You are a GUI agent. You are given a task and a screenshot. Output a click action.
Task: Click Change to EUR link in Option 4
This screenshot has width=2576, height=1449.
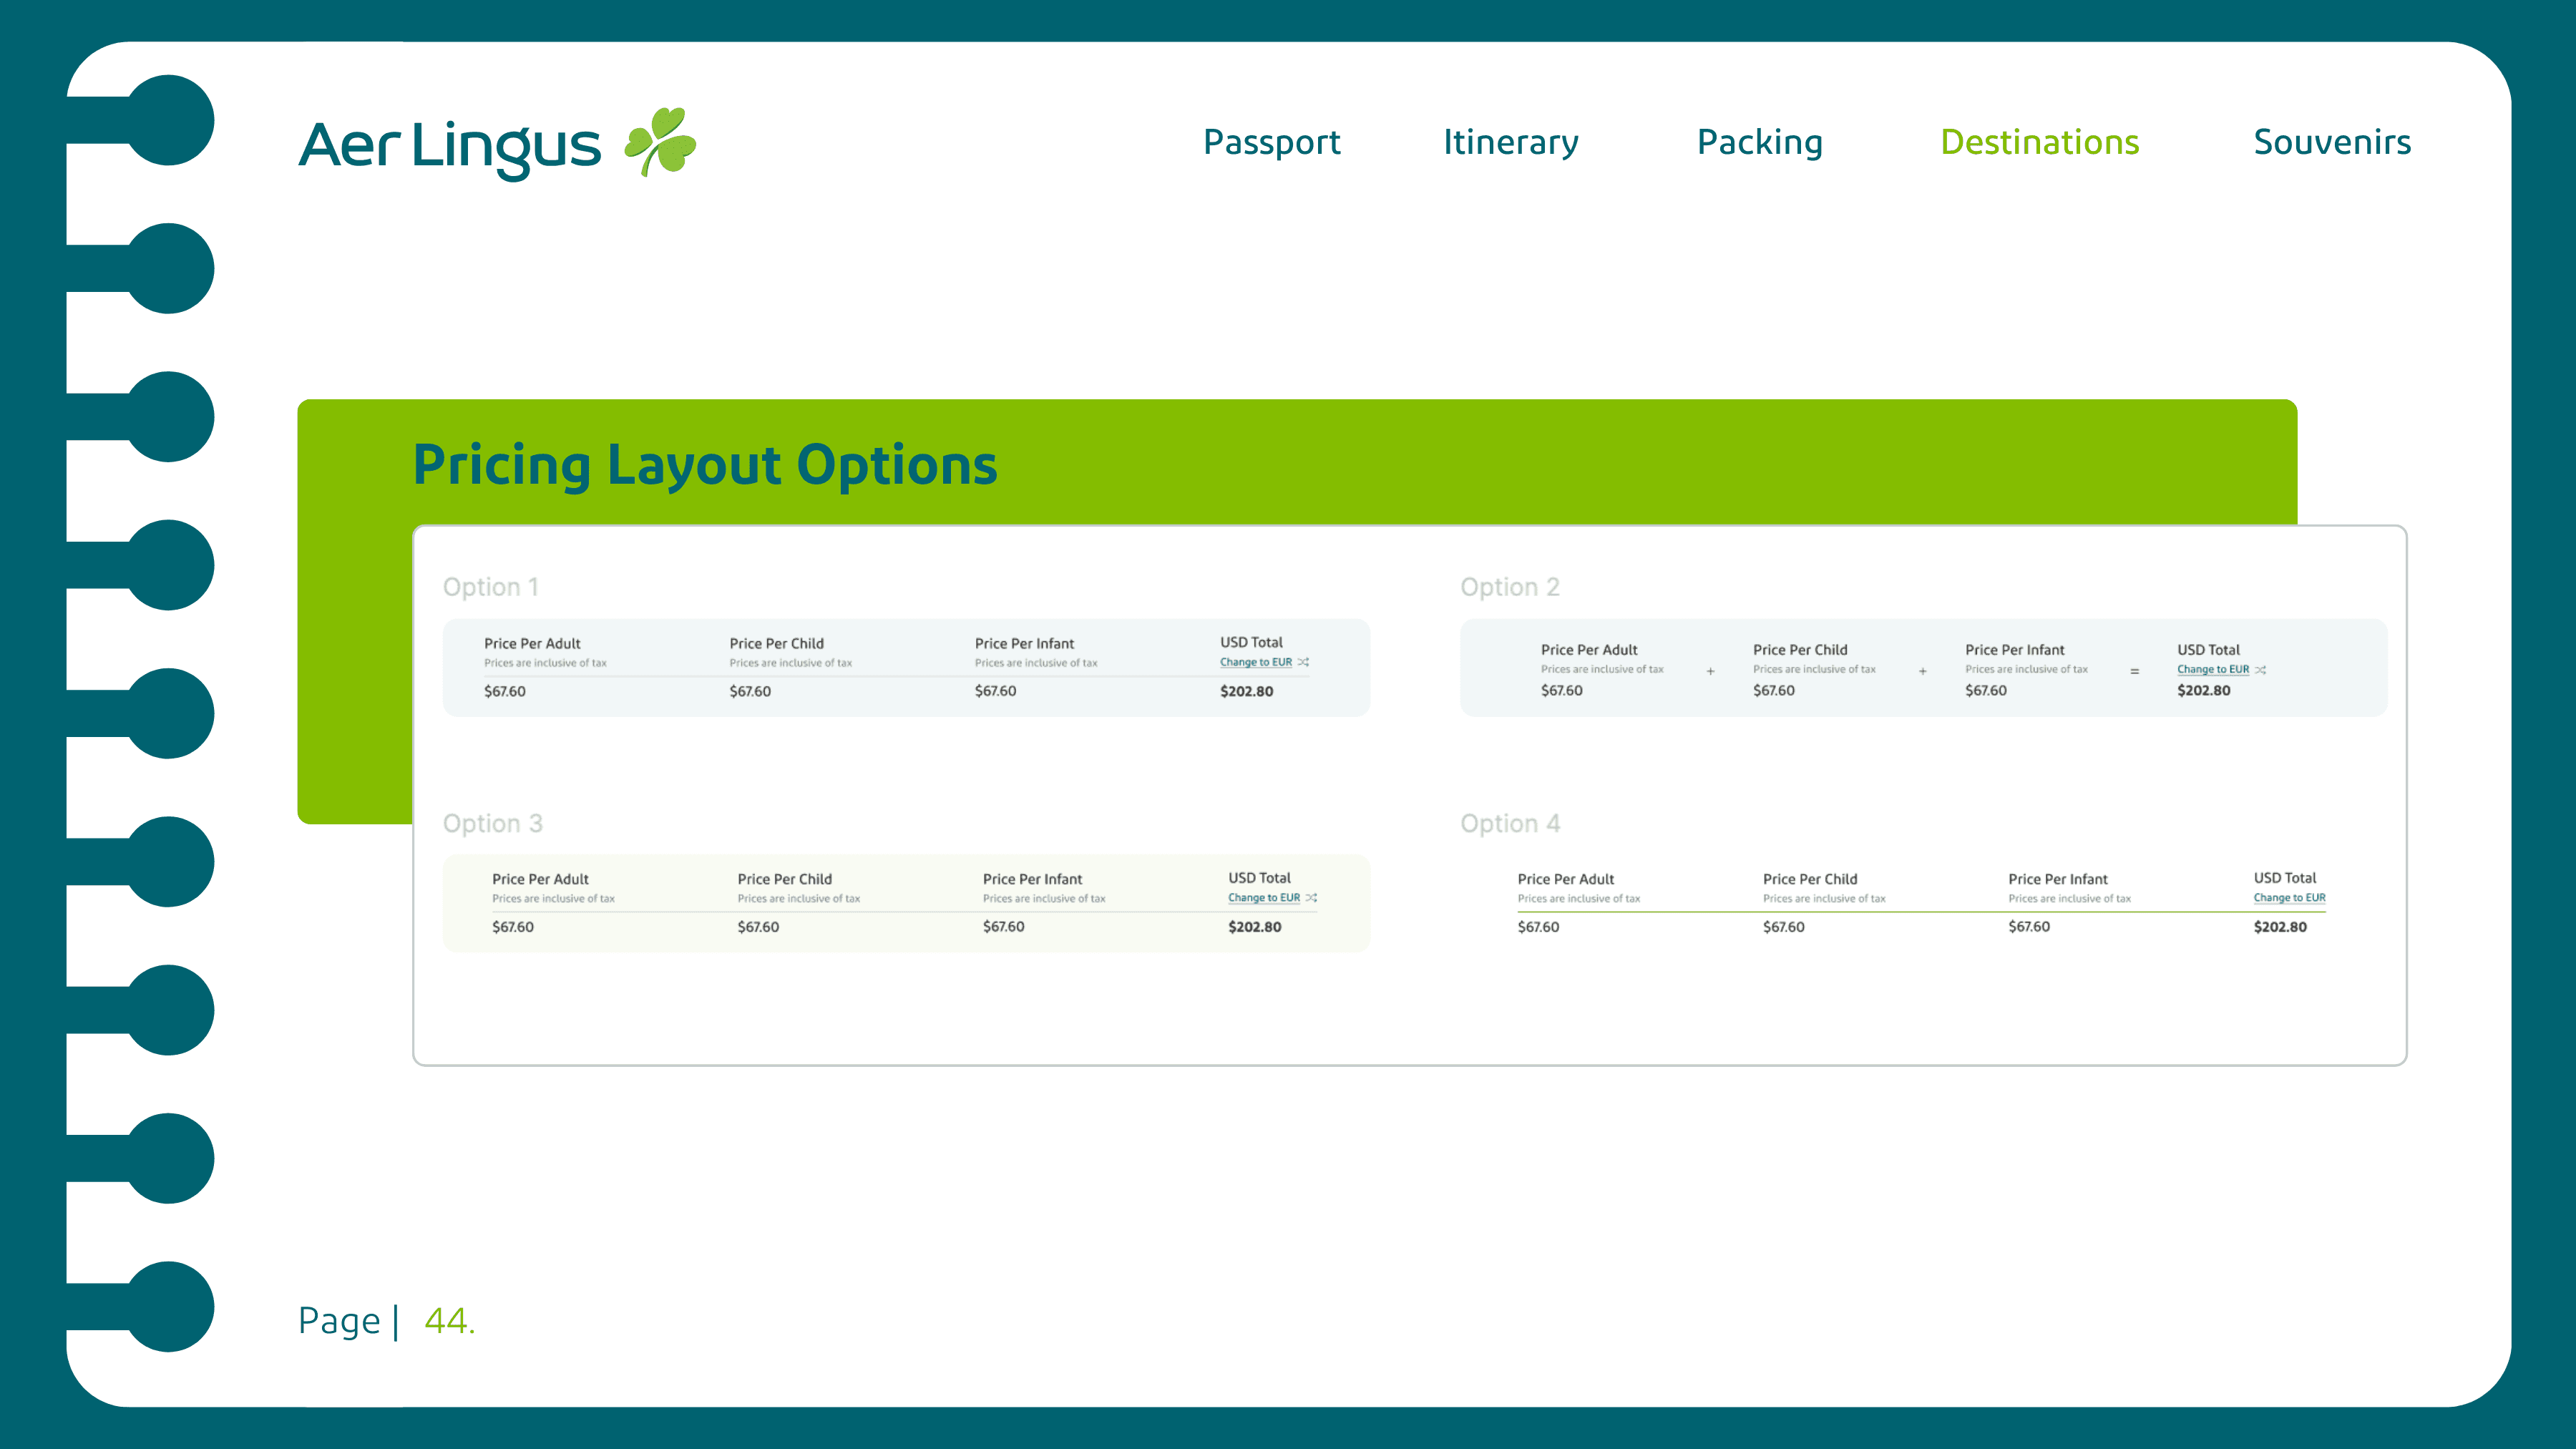pos(2289,898)
